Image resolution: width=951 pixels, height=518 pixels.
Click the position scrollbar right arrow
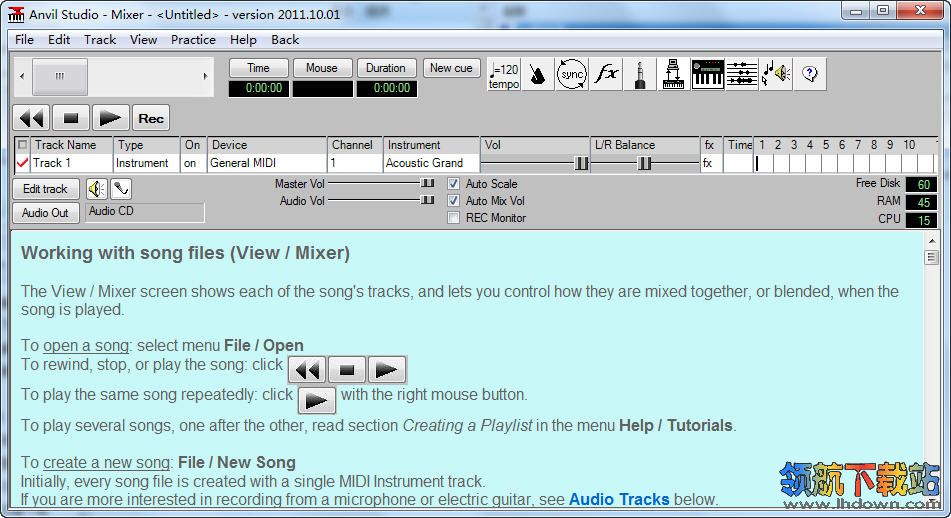pyautogui.click(x=206, y=76)
